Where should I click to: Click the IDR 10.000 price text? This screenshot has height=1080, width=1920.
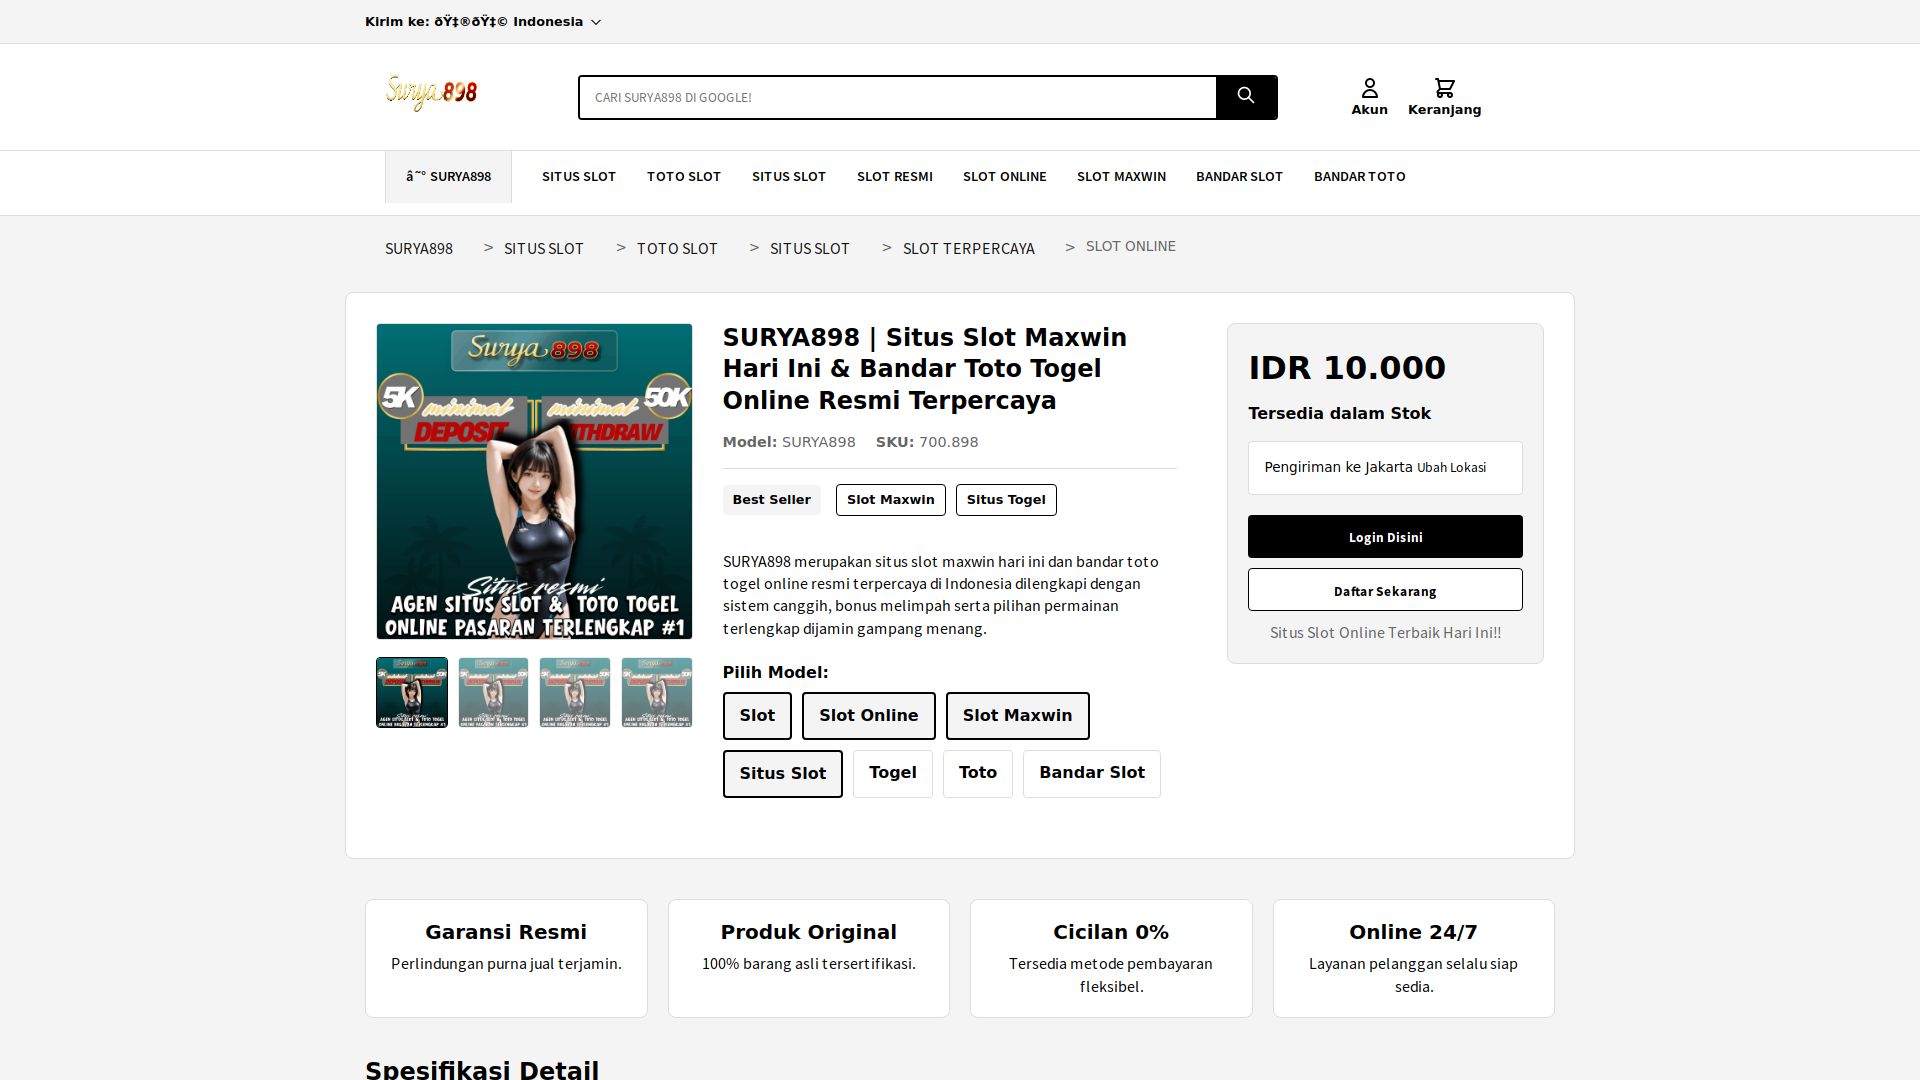coord(1347,368)
